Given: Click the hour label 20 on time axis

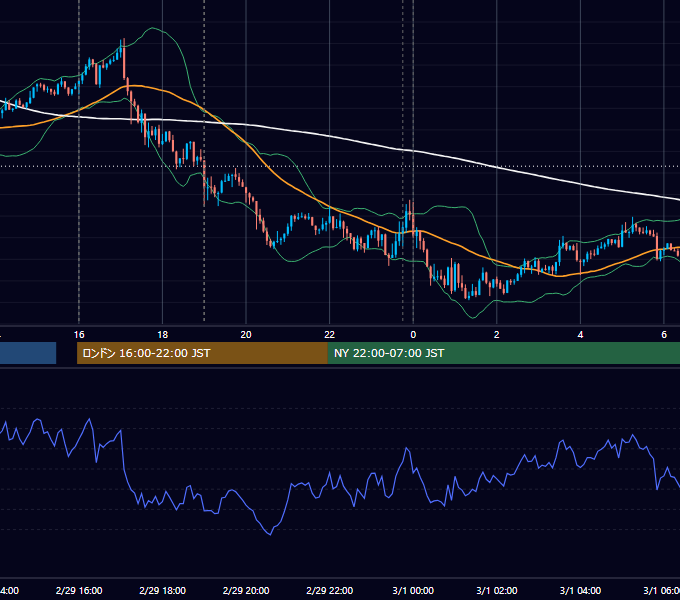Looking at the screenshot, I should point(246,335).
